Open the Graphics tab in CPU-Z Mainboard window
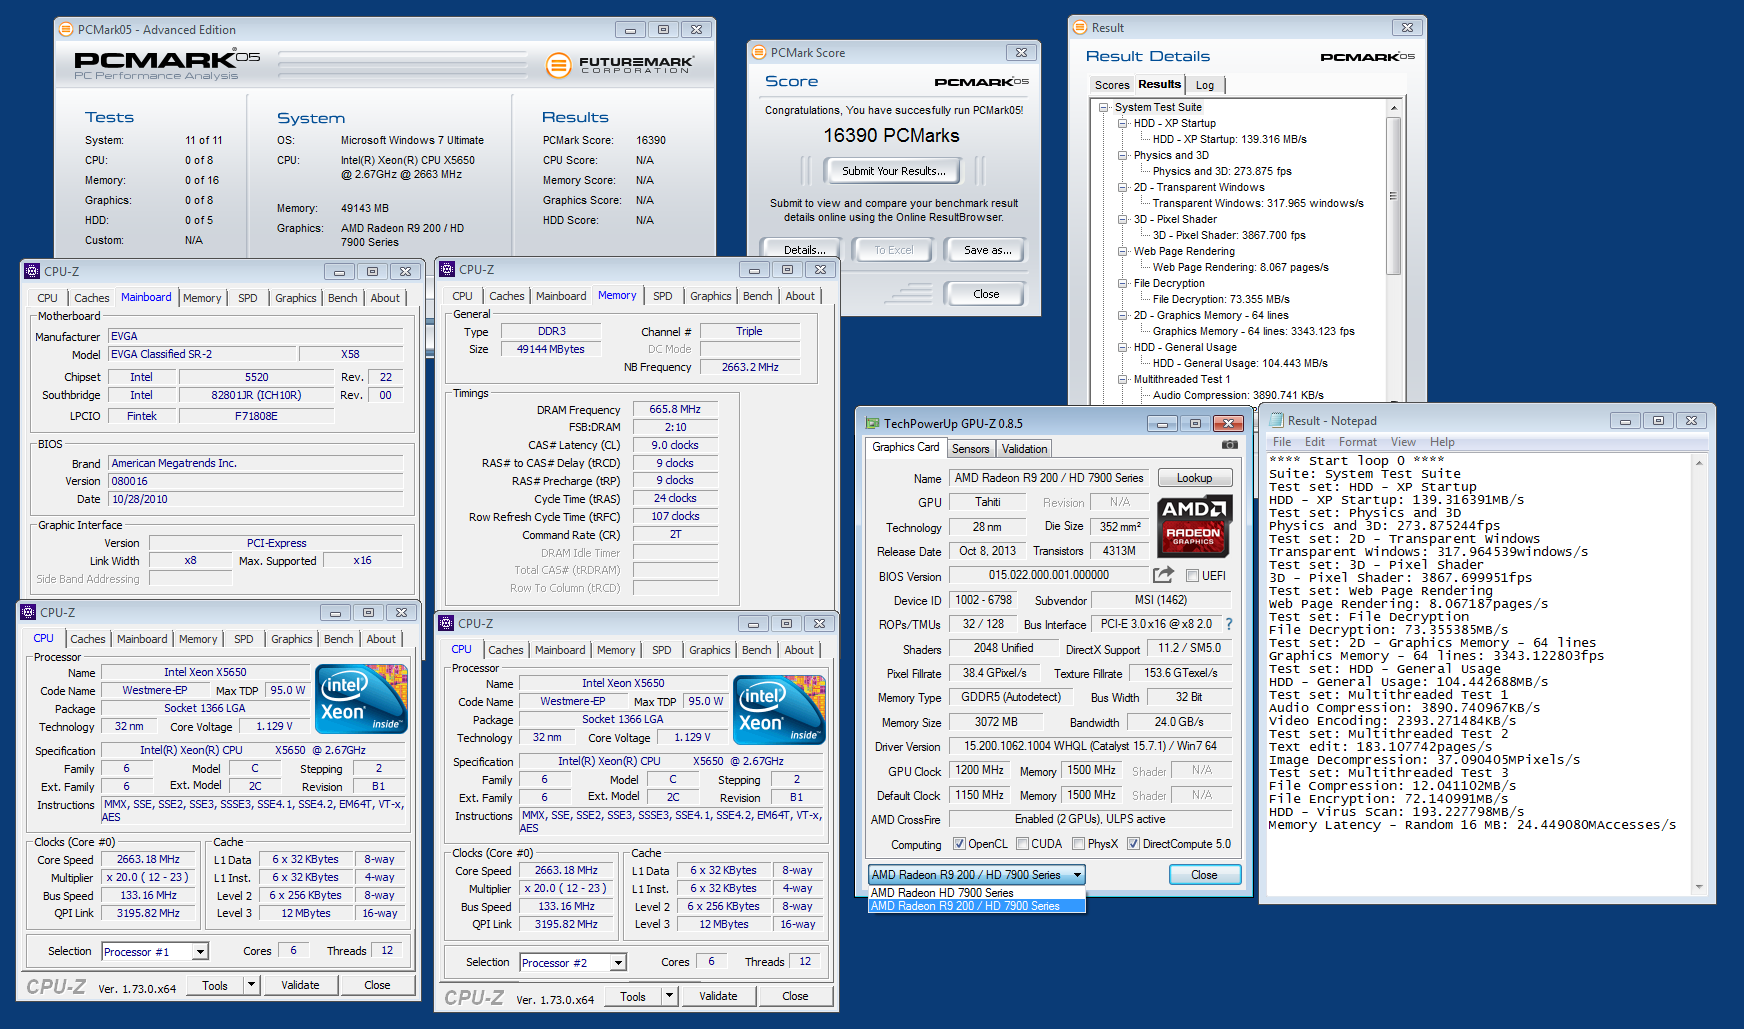This screenshot has height=1029, width=1744. pyautogui.click(x=295, y=298)
